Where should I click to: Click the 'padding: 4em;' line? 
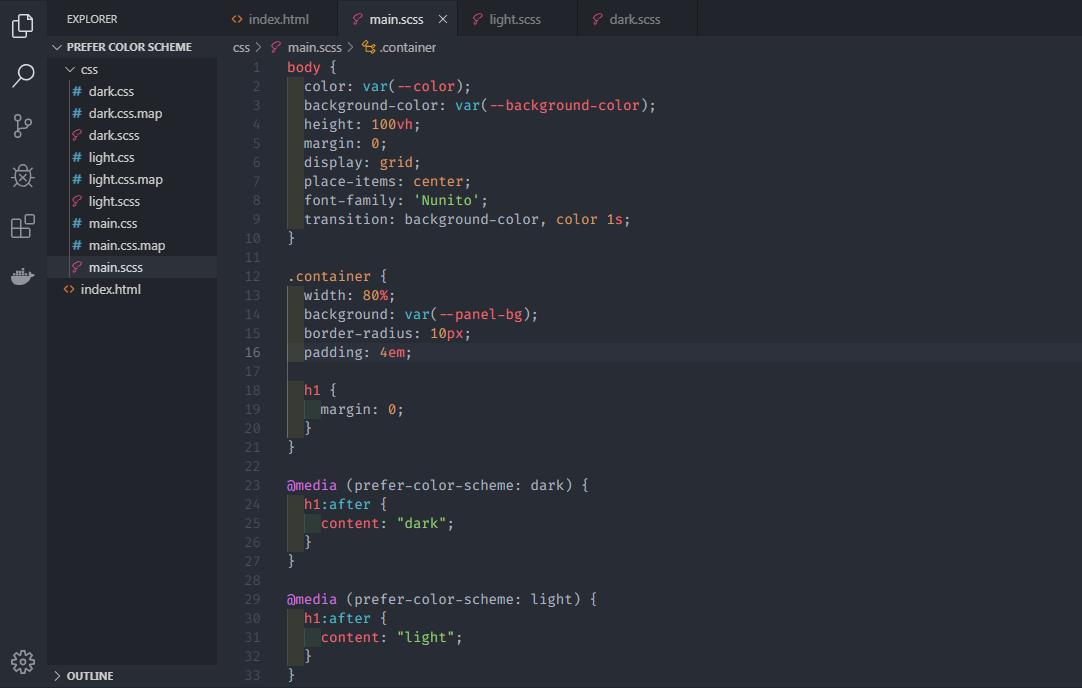coord(357,352)
